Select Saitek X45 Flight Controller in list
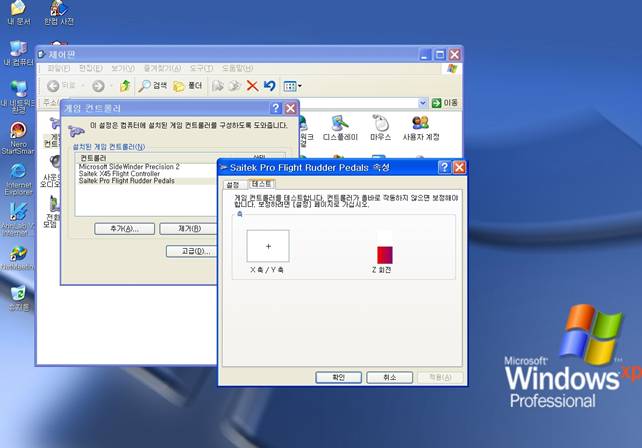 [119, 174]
